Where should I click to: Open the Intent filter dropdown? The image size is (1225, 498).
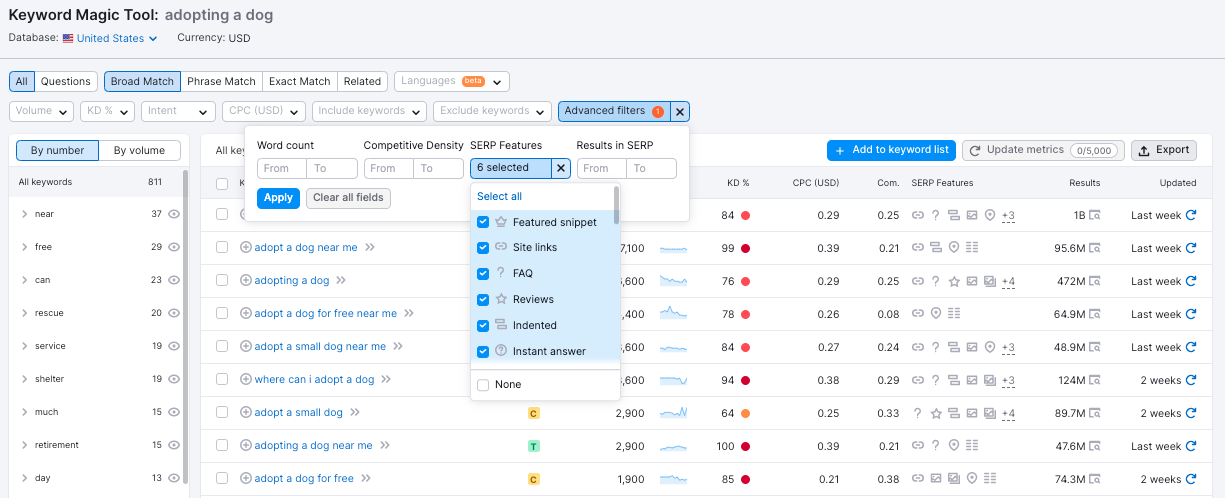coord(178,111)
